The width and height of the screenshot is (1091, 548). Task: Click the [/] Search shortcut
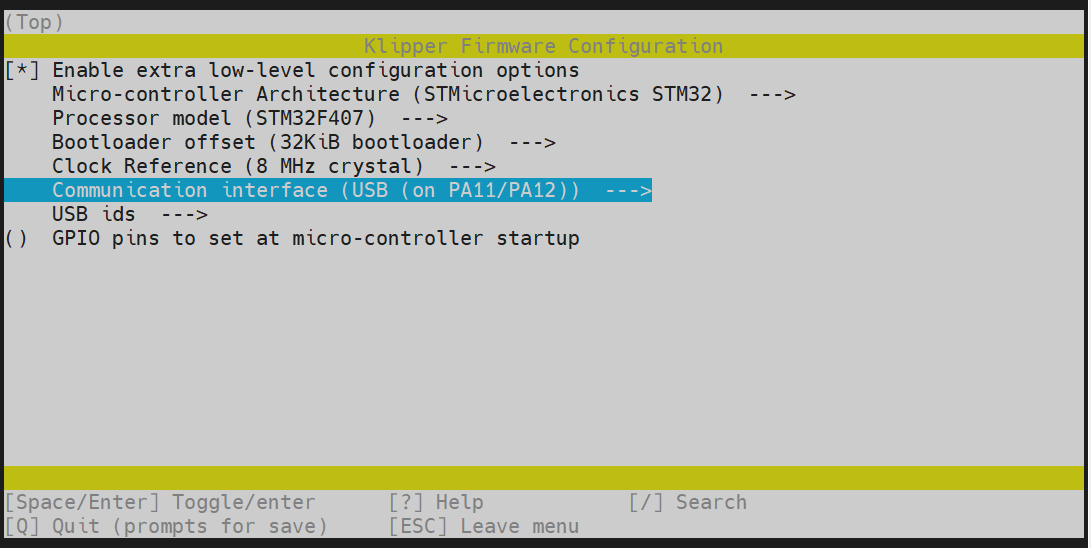687,503
